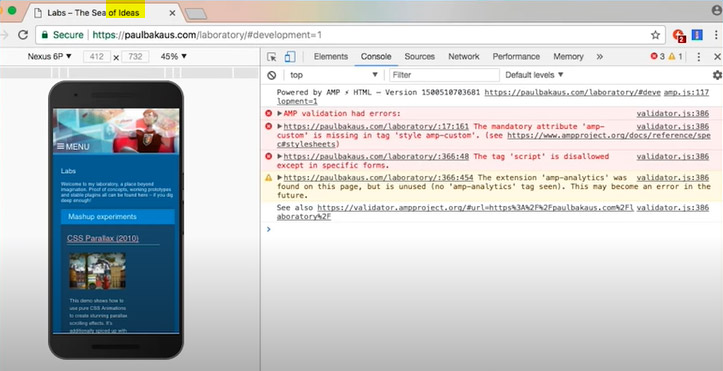This screenshot has height=371, width=723.
Task: Expand the missing amp-custom attribute error
Action: click(x=280, y=126)
